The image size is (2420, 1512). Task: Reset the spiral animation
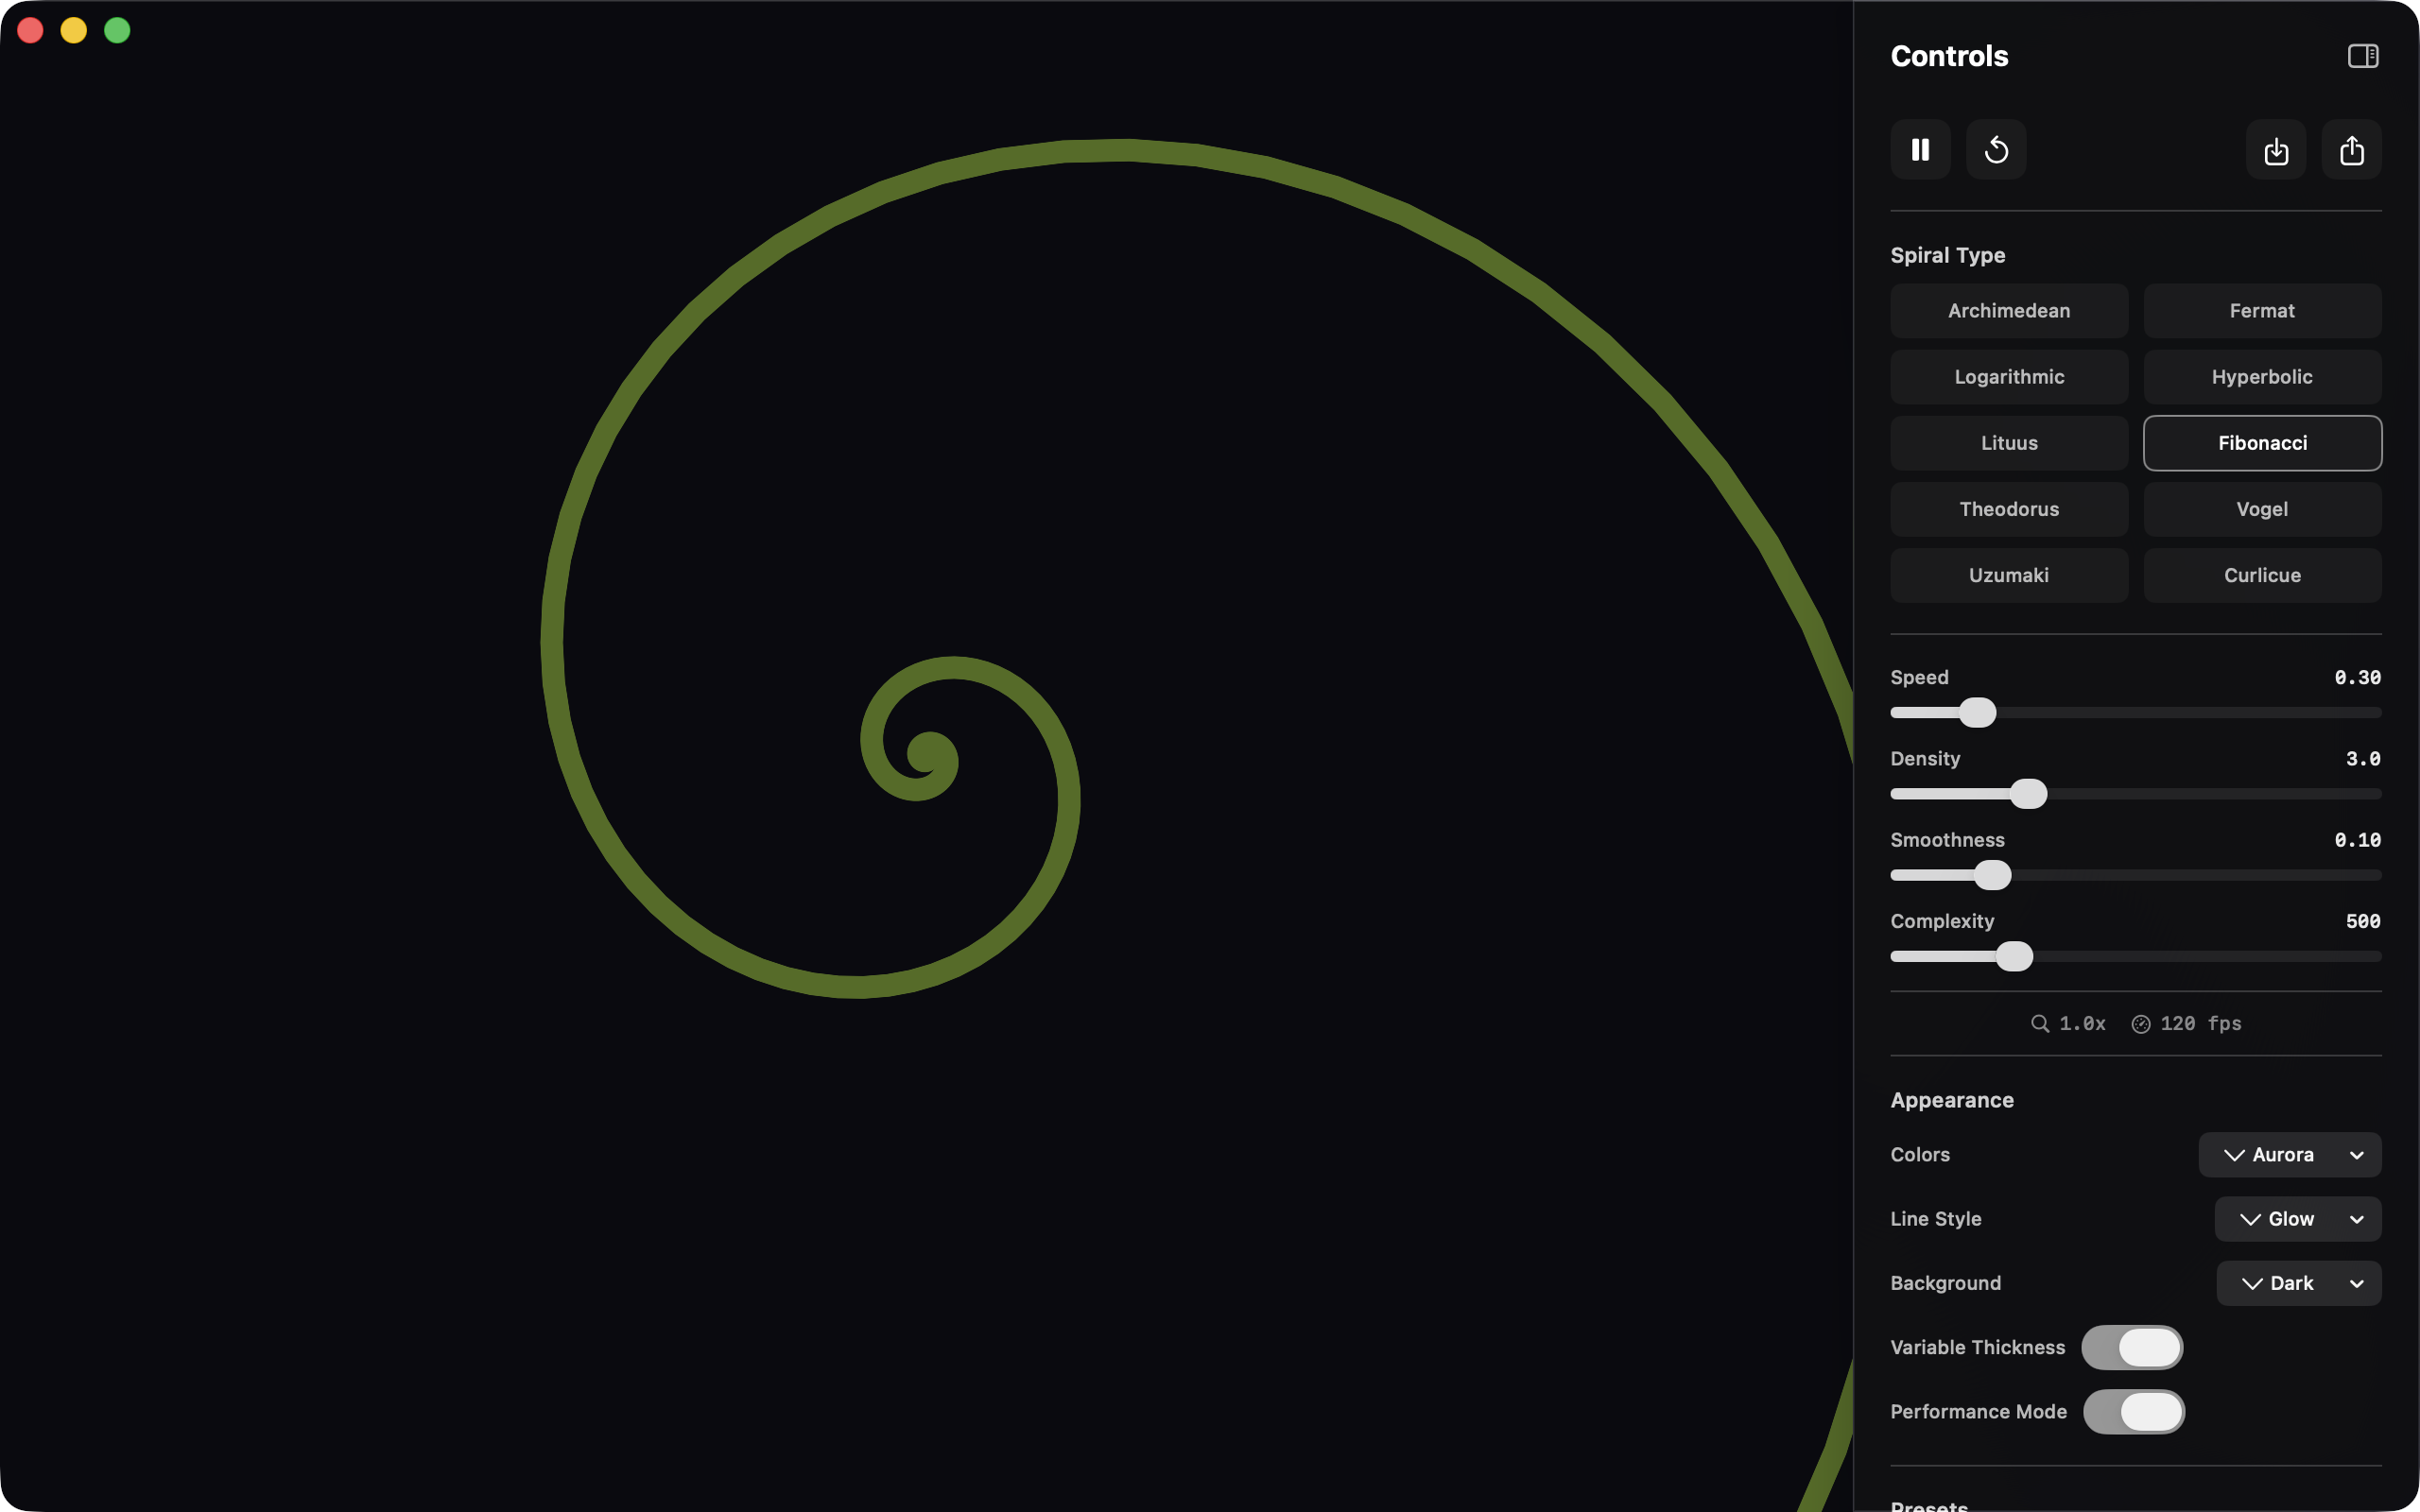click(x=1996, y=149)
